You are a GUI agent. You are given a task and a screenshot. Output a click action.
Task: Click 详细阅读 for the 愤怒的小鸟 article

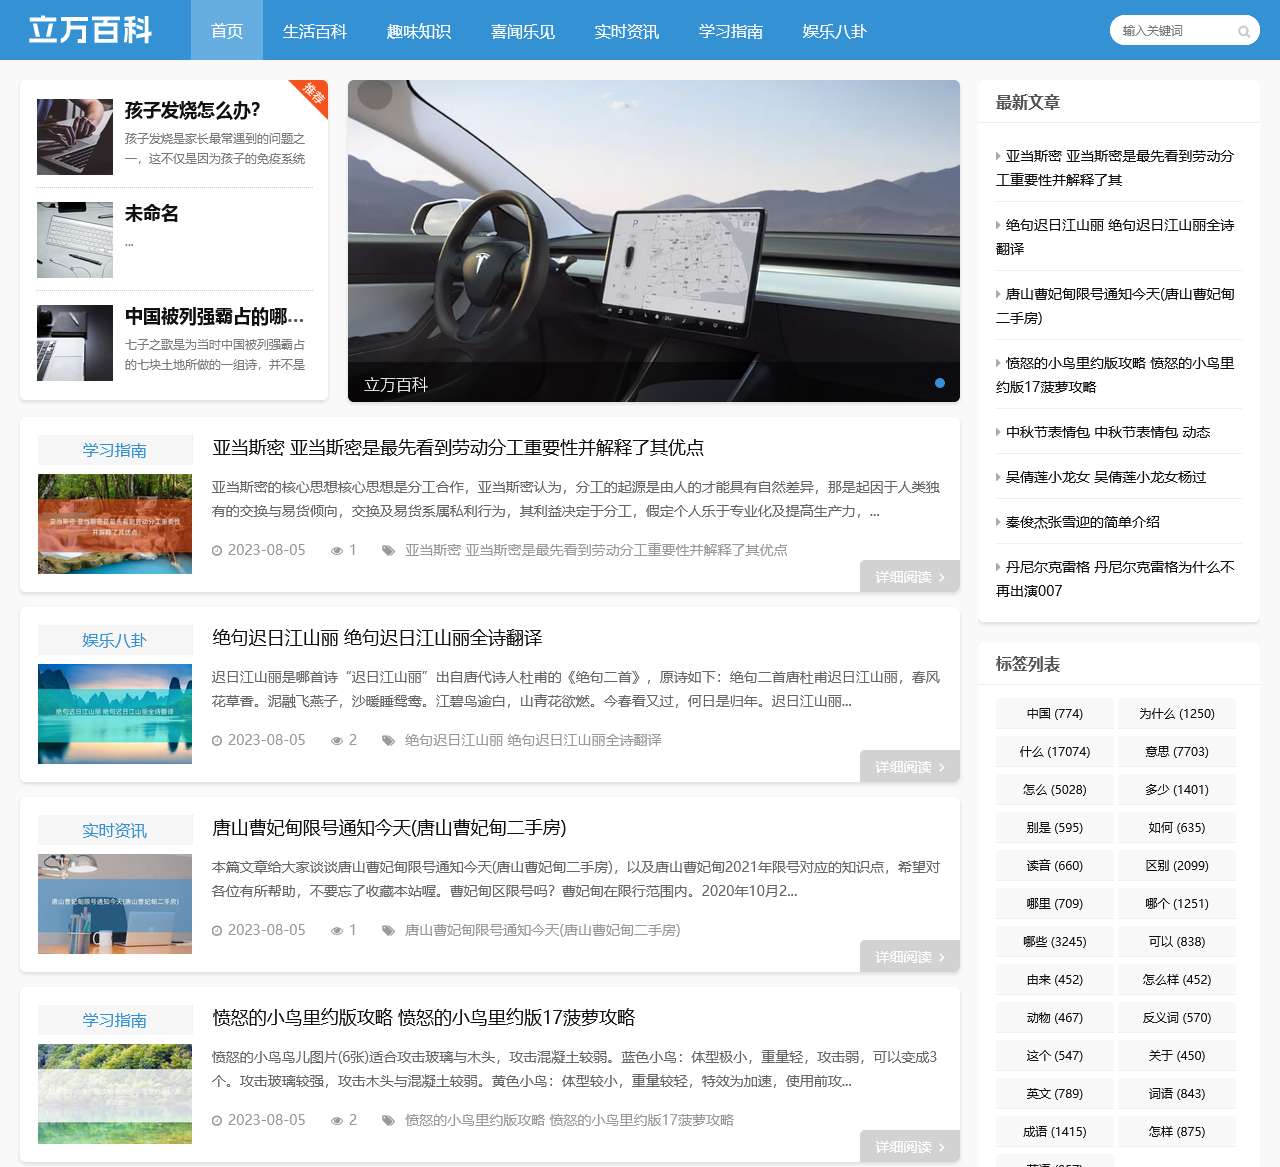910,1147
